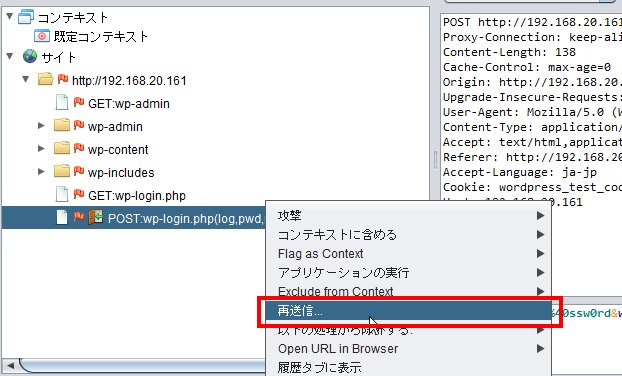This screenshot has height=376, width=622.
Task: Click the User-Agent: Mozilla/5.0 header line
Action: [532, 112]
